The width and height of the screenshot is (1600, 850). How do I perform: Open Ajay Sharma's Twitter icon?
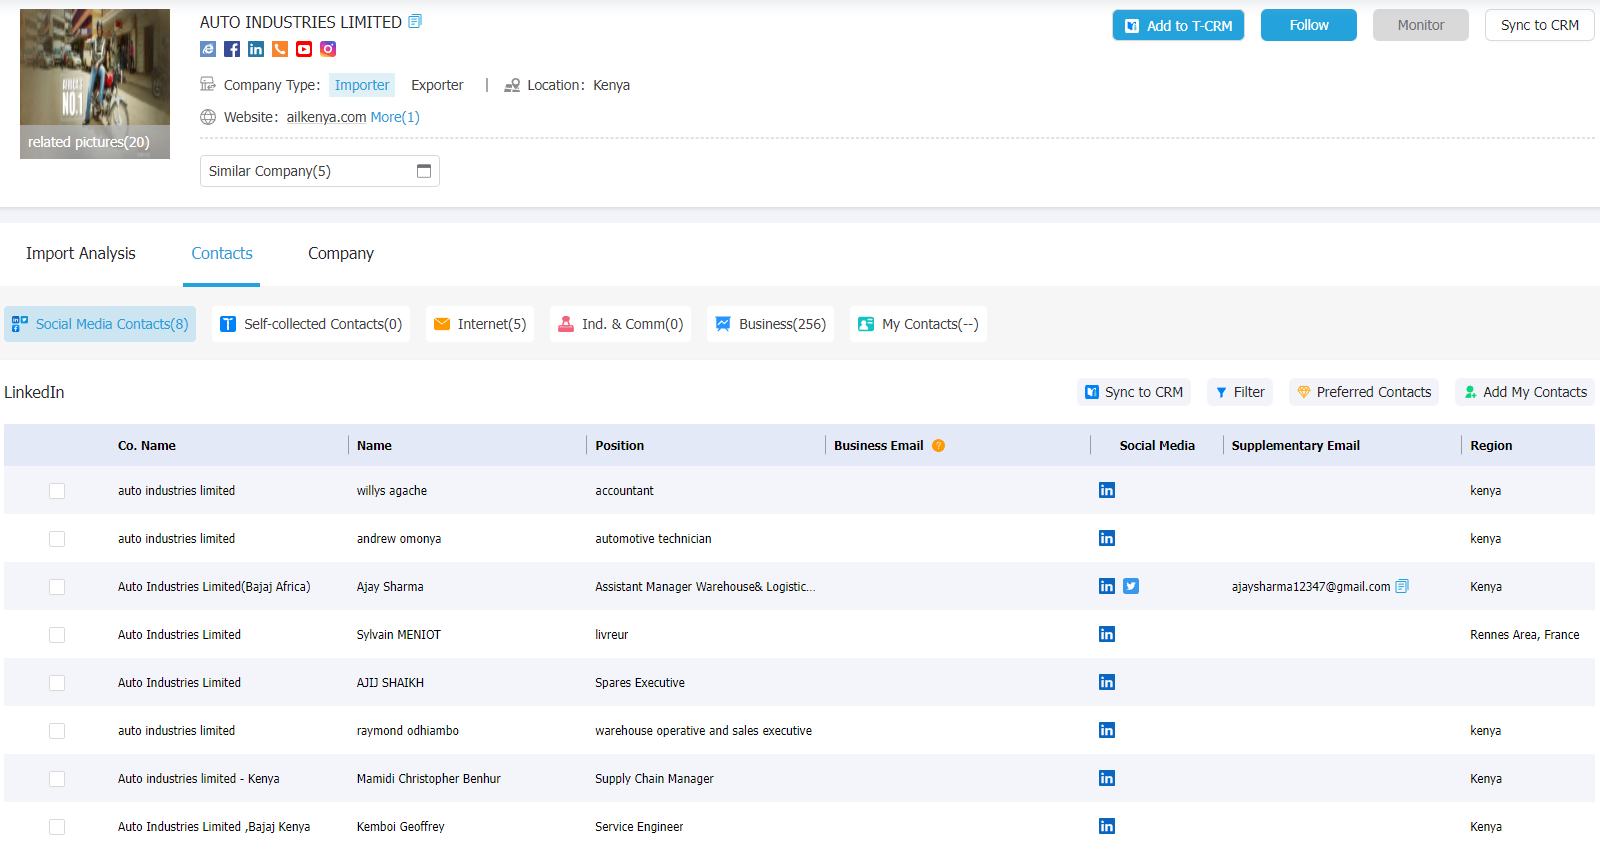[1131, 586]
